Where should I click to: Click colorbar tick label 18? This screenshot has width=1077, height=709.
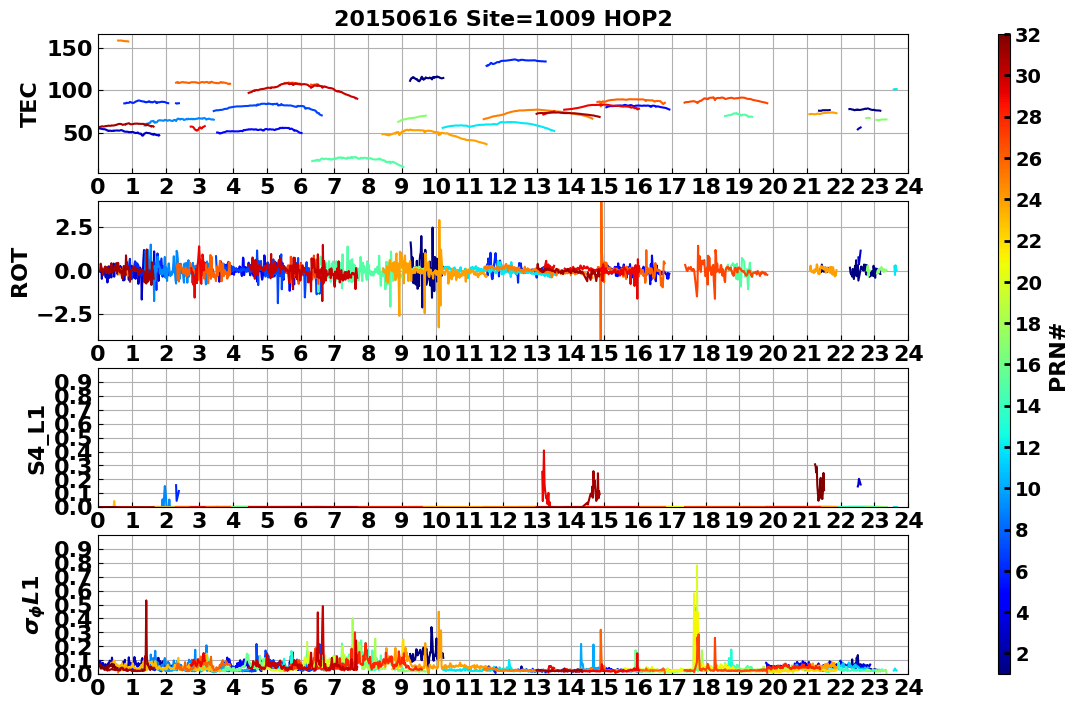click(1028, 324)
